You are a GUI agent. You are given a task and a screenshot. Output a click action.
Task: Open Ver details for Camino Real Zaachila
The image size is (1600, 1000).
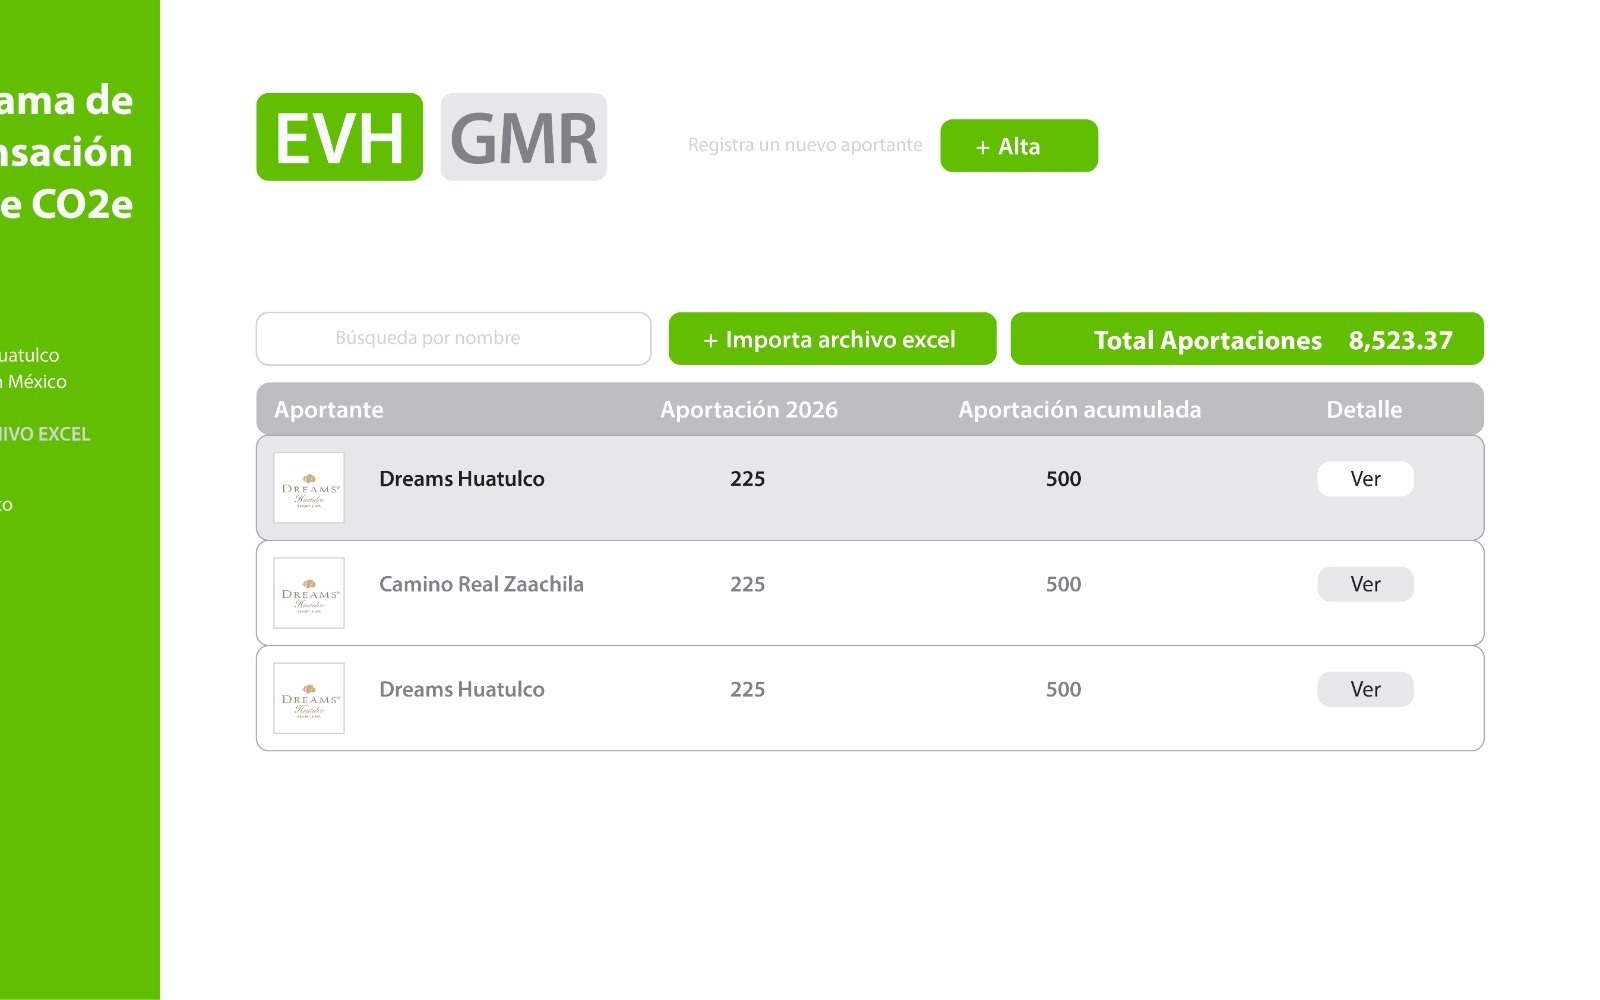point(1365,584)
